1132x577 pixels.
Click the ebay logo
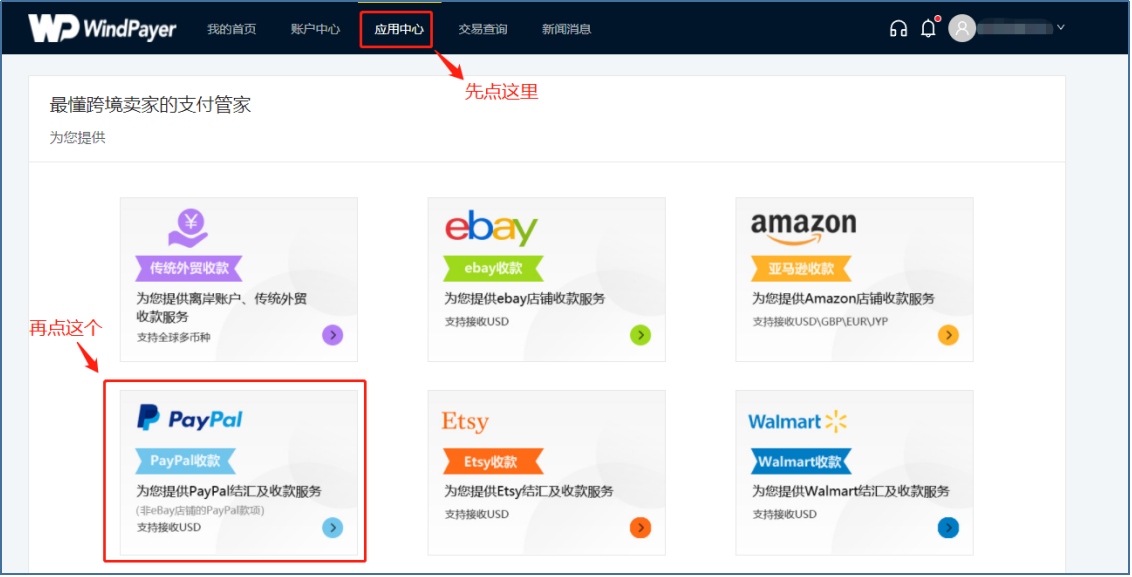pos(492,228)
